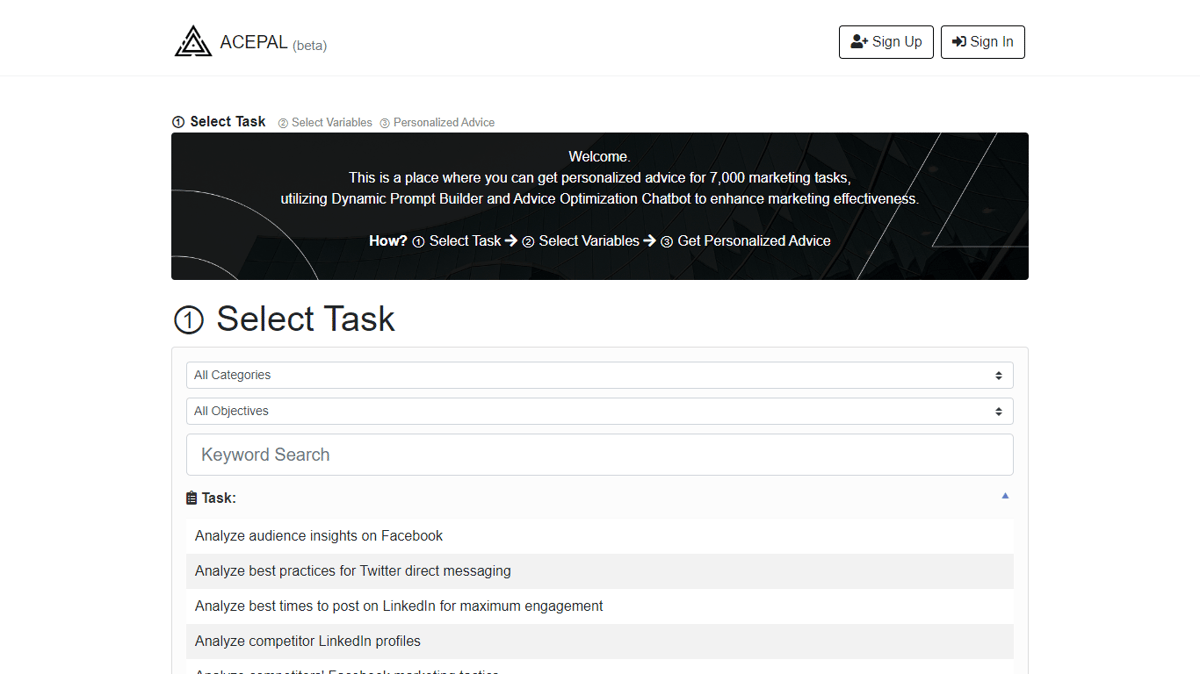
Task: Click the Sign Up button
Action: click(886, 42)
